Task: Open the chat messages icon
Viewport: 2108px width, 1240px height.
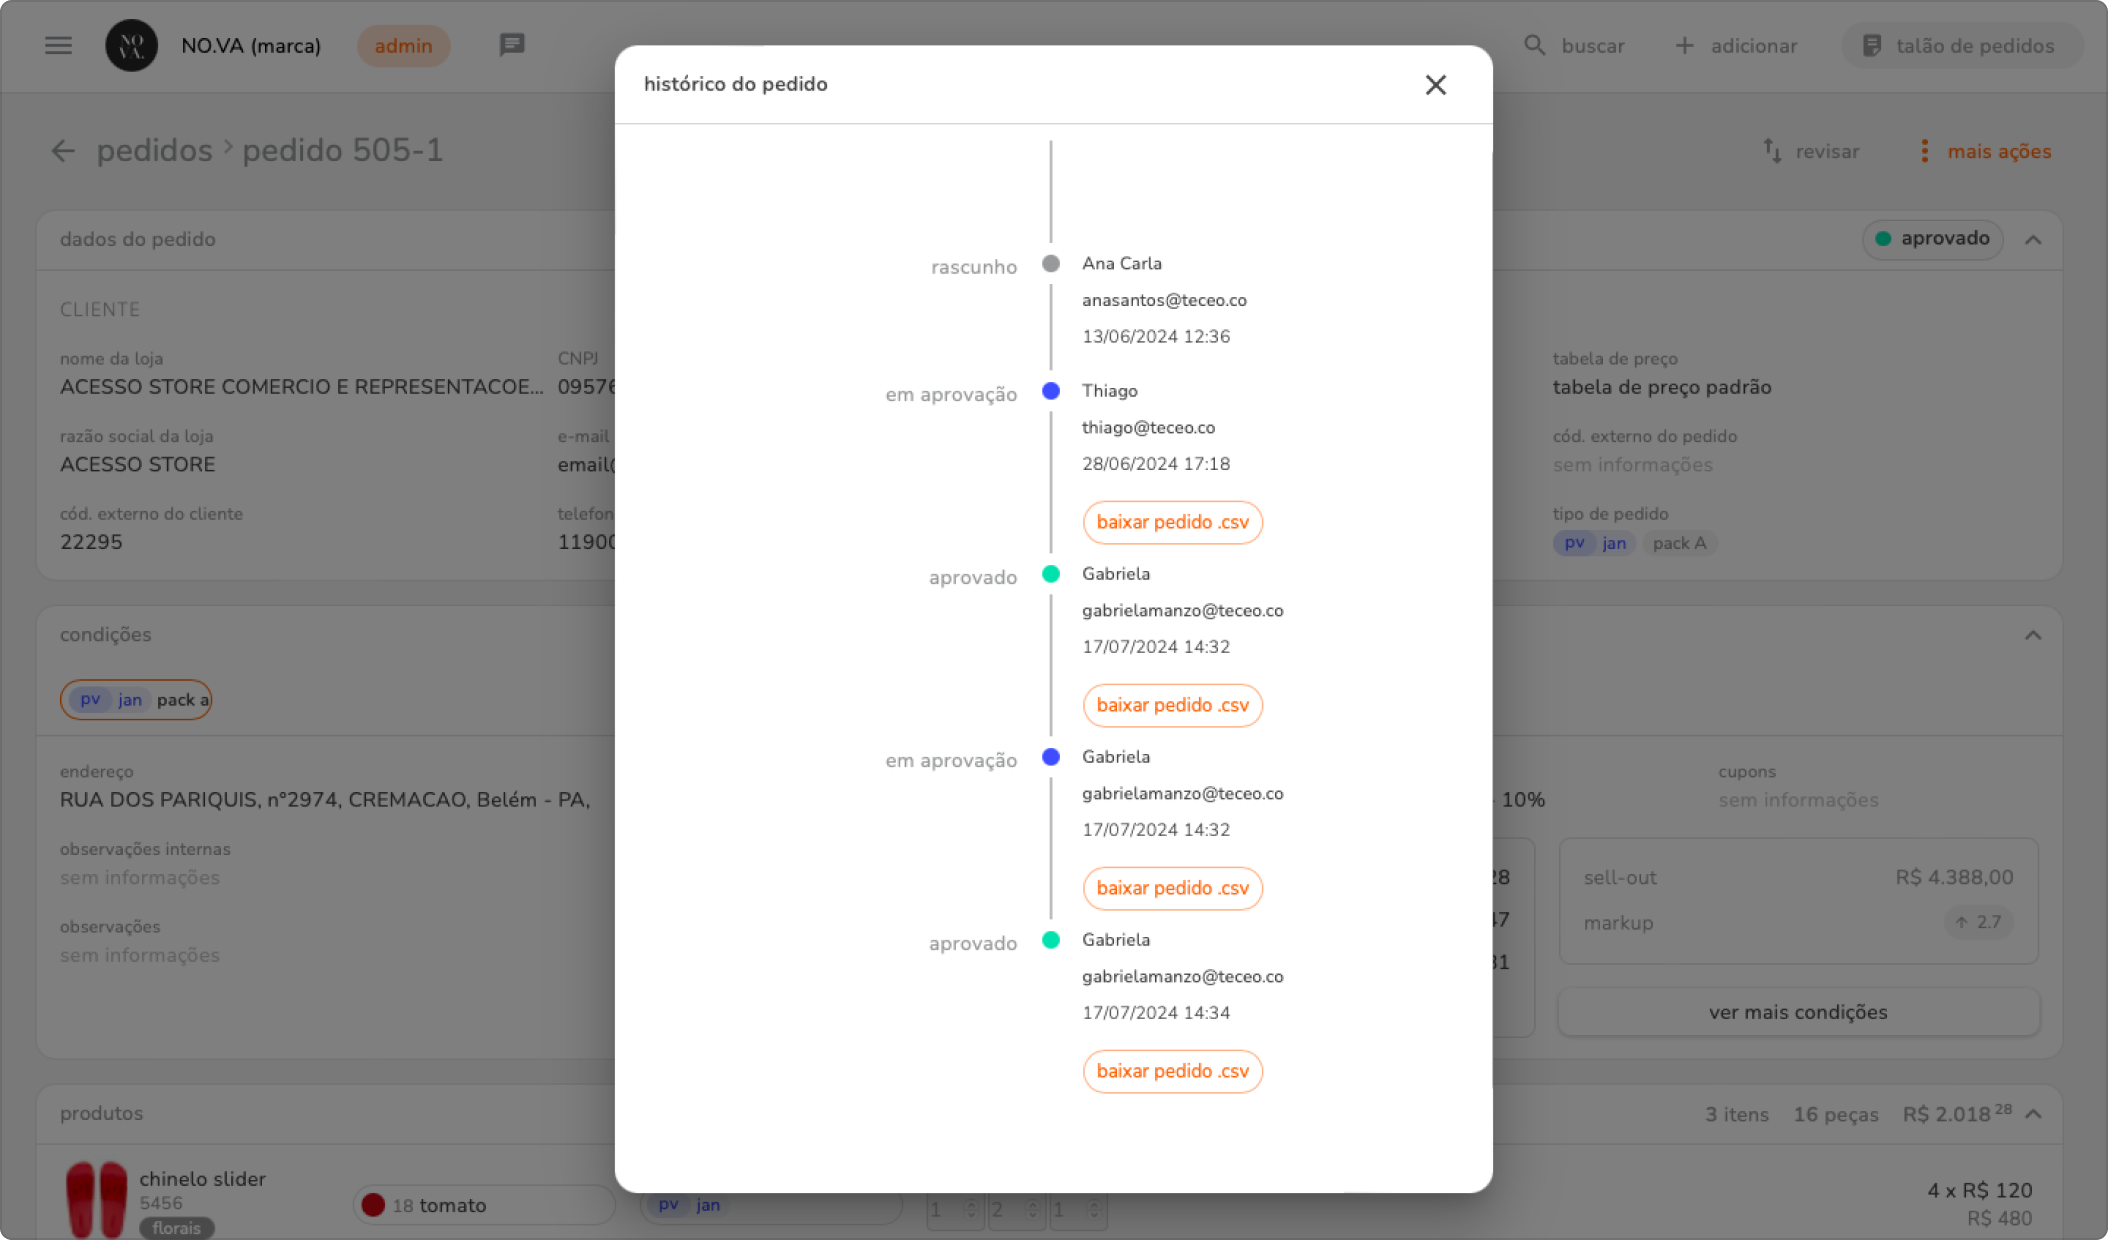Action: [512, 45]
